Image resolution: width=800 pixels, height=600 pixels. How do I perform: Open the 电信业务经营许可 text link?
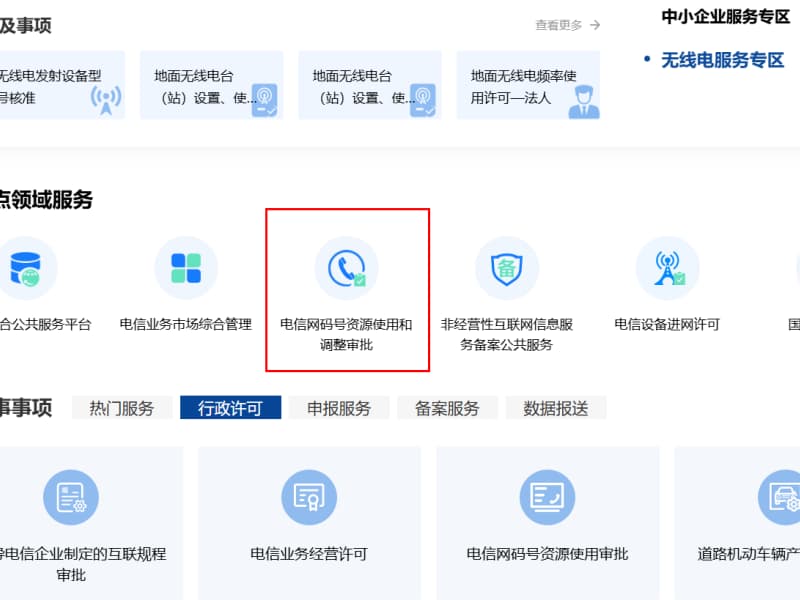coord(309,554)
